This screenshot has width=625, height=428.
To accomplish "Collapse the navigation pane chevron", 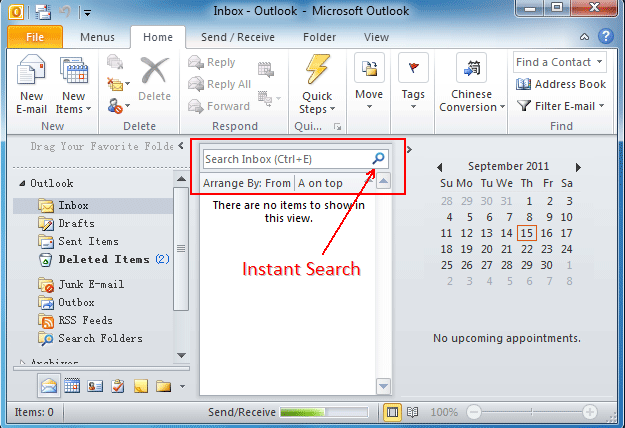I will pos(181,146).
